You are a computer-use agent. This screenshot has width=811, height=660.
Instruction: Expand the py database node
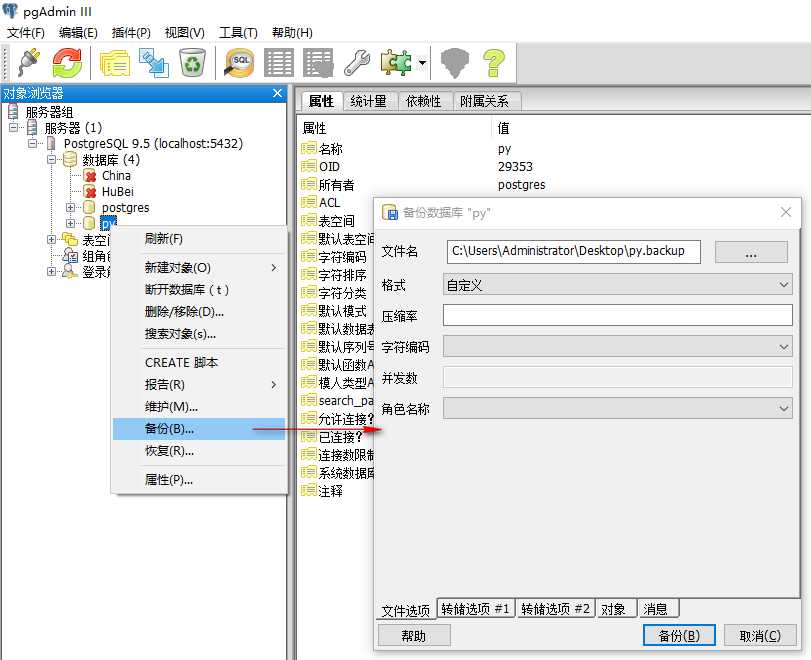70,223
